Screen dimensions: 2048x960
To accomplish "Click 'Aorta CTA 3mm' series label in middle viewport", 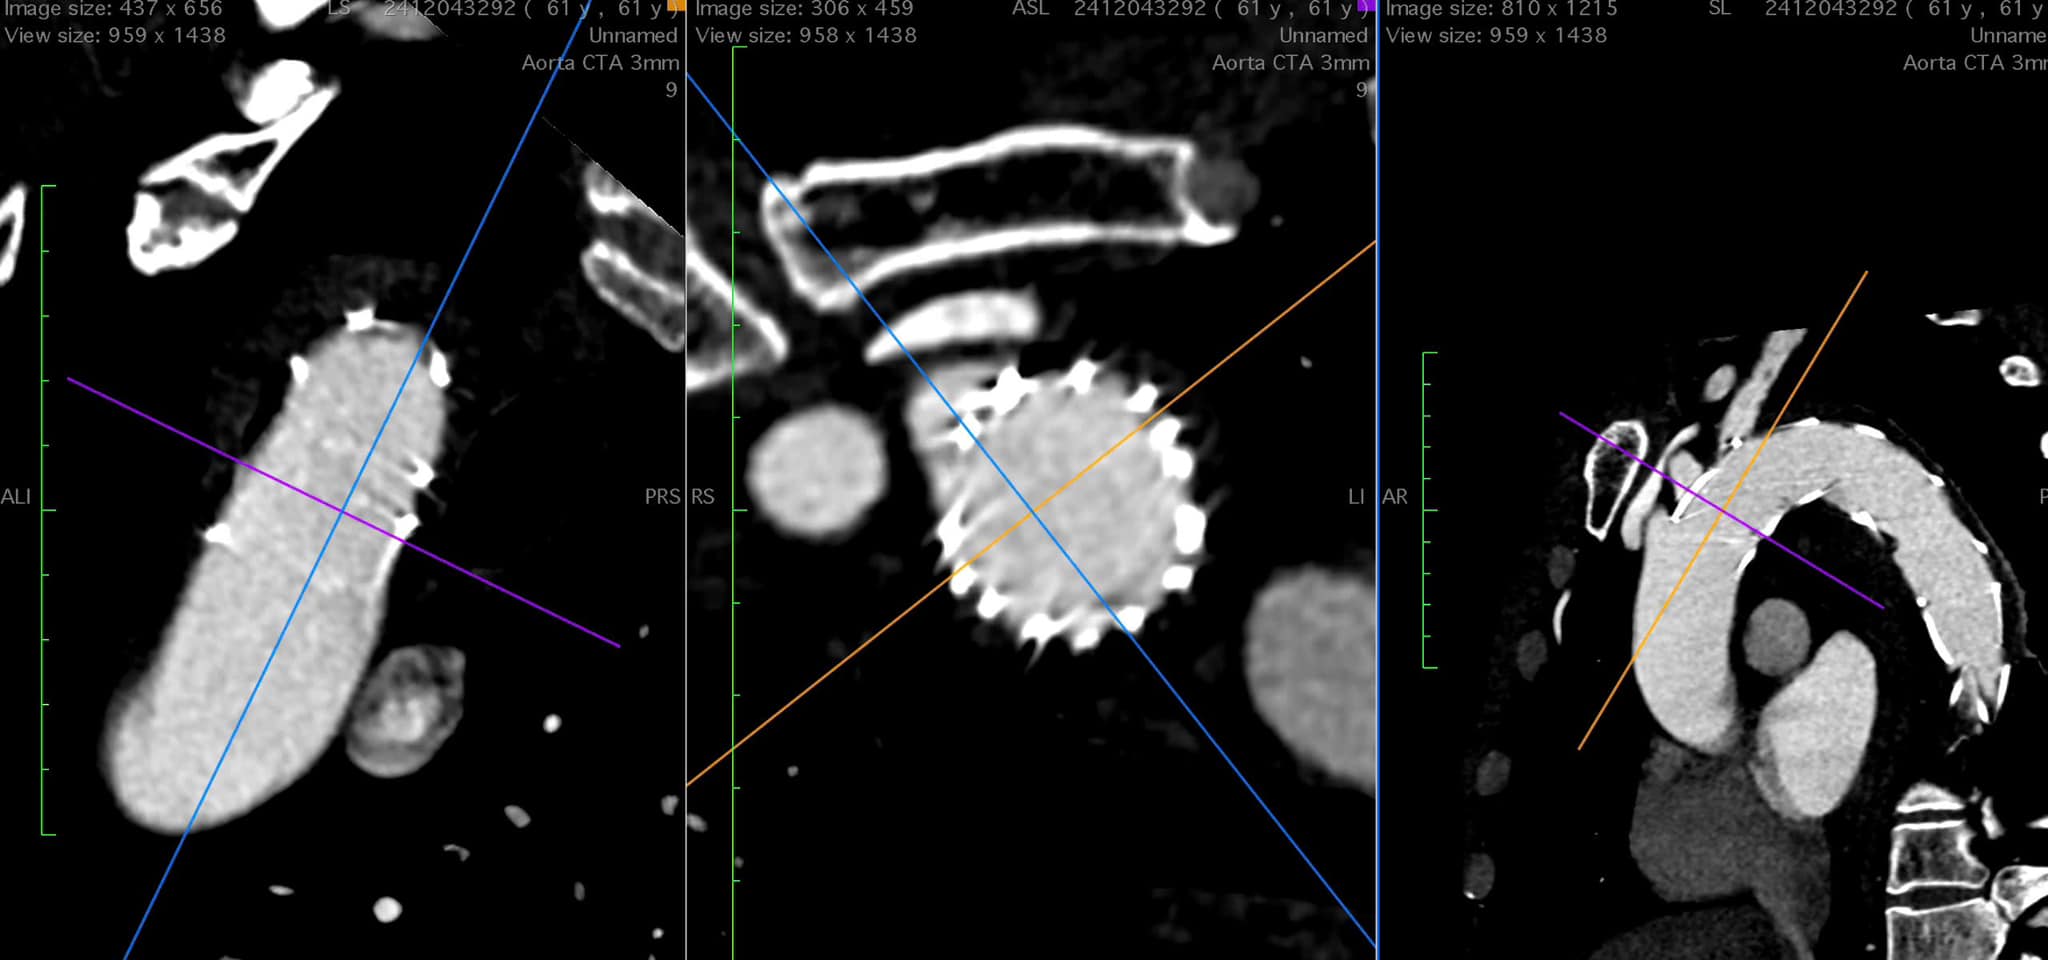I will (1290, 63).
